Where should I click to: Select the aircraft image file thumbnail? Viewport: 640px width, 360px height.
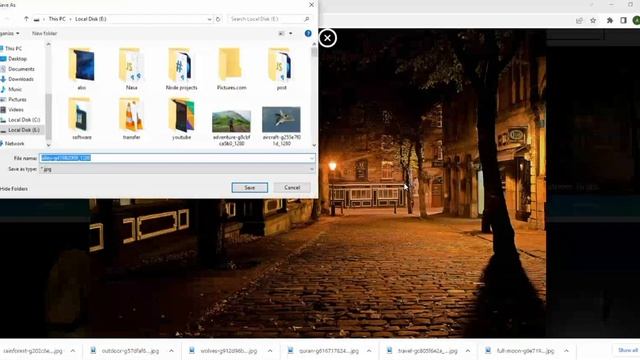coord(281,119)
